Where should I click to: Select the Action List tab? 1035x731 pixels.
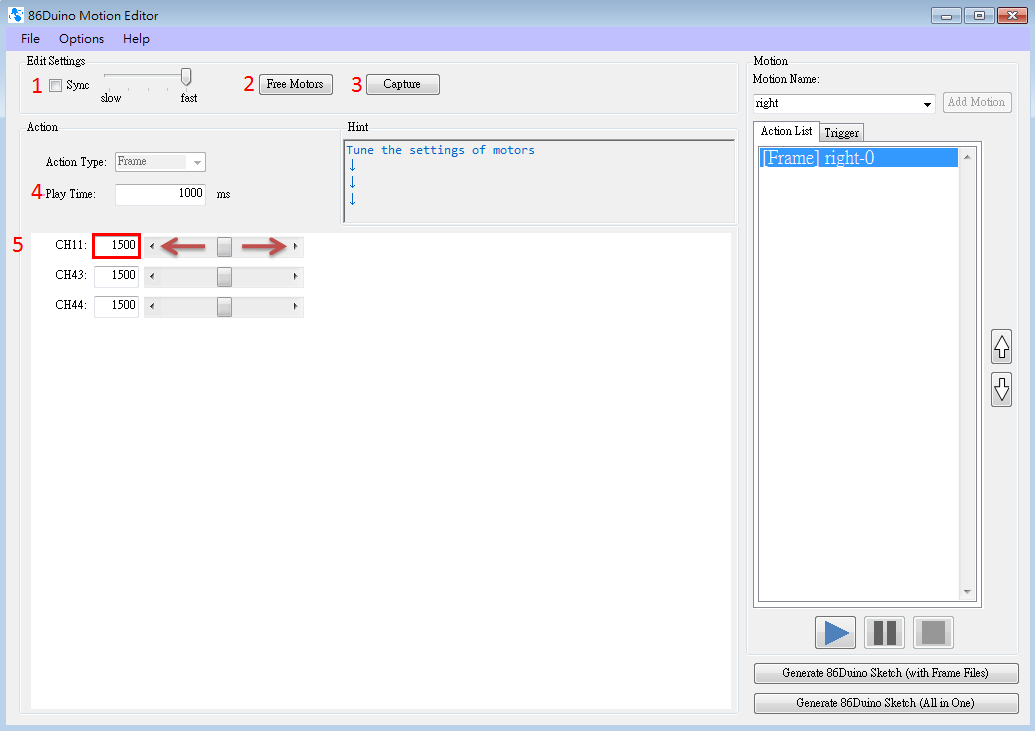tap(786, 131)
